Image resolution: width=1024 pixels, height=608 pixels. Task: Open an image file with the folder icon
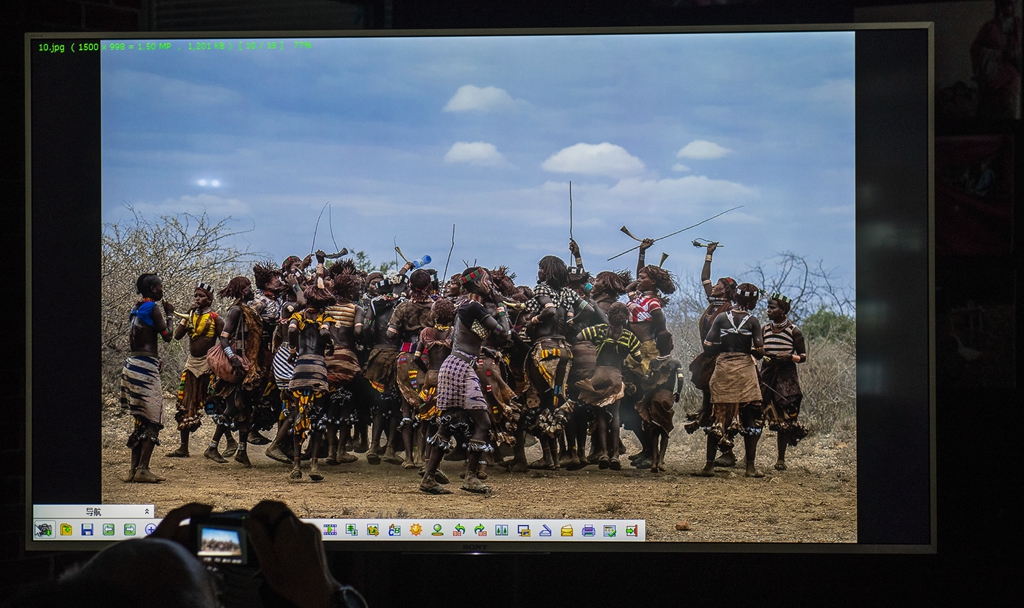point(66,530)
